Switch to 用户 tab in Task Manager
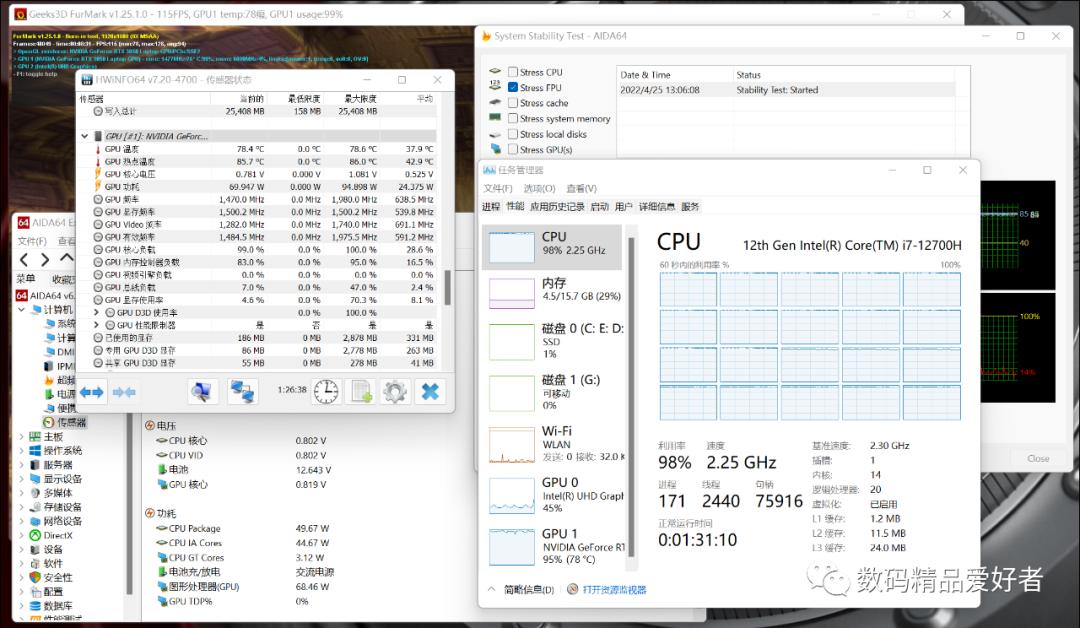 [623, 207]
